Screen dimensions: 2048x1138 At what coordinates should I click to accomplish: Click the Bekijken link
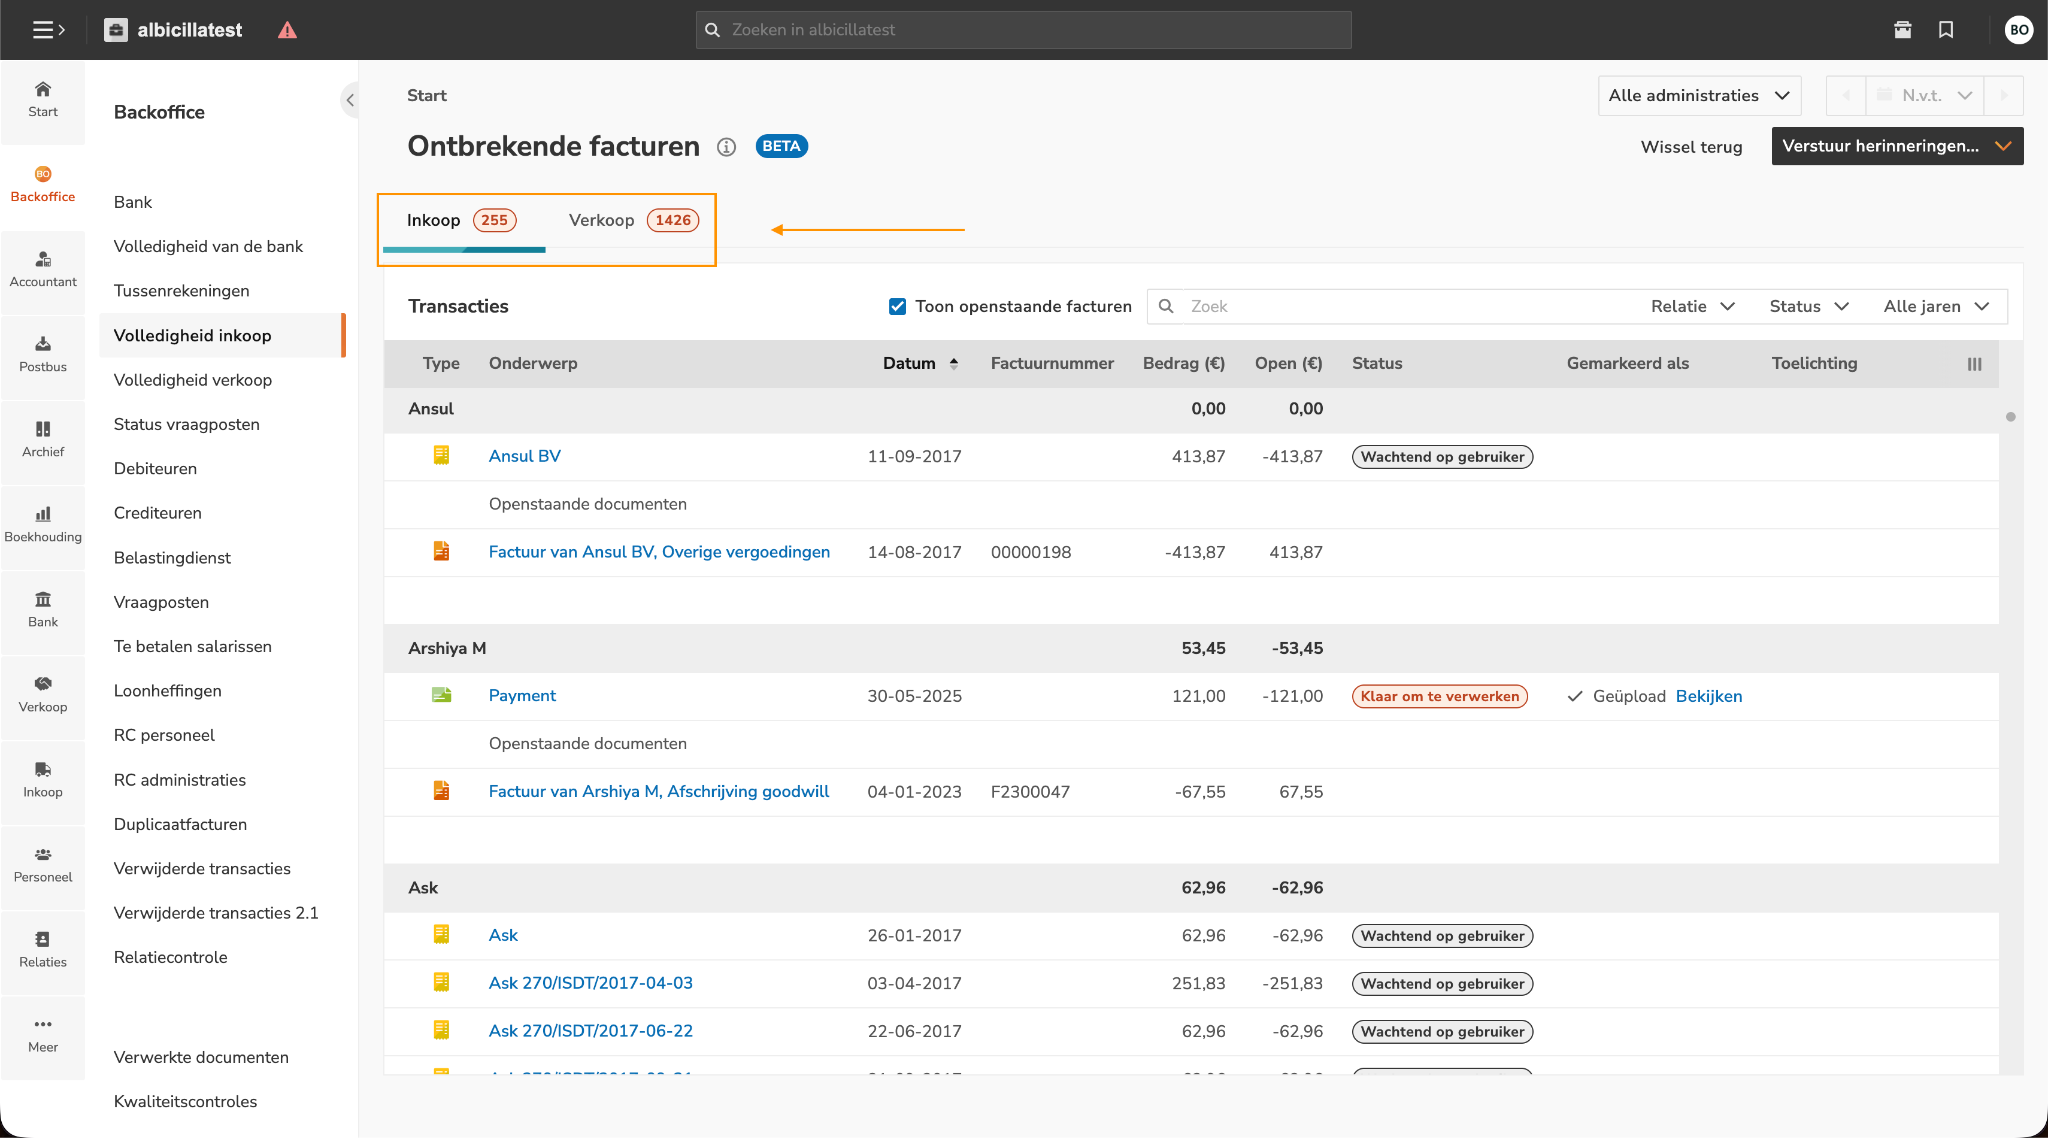1708,697
